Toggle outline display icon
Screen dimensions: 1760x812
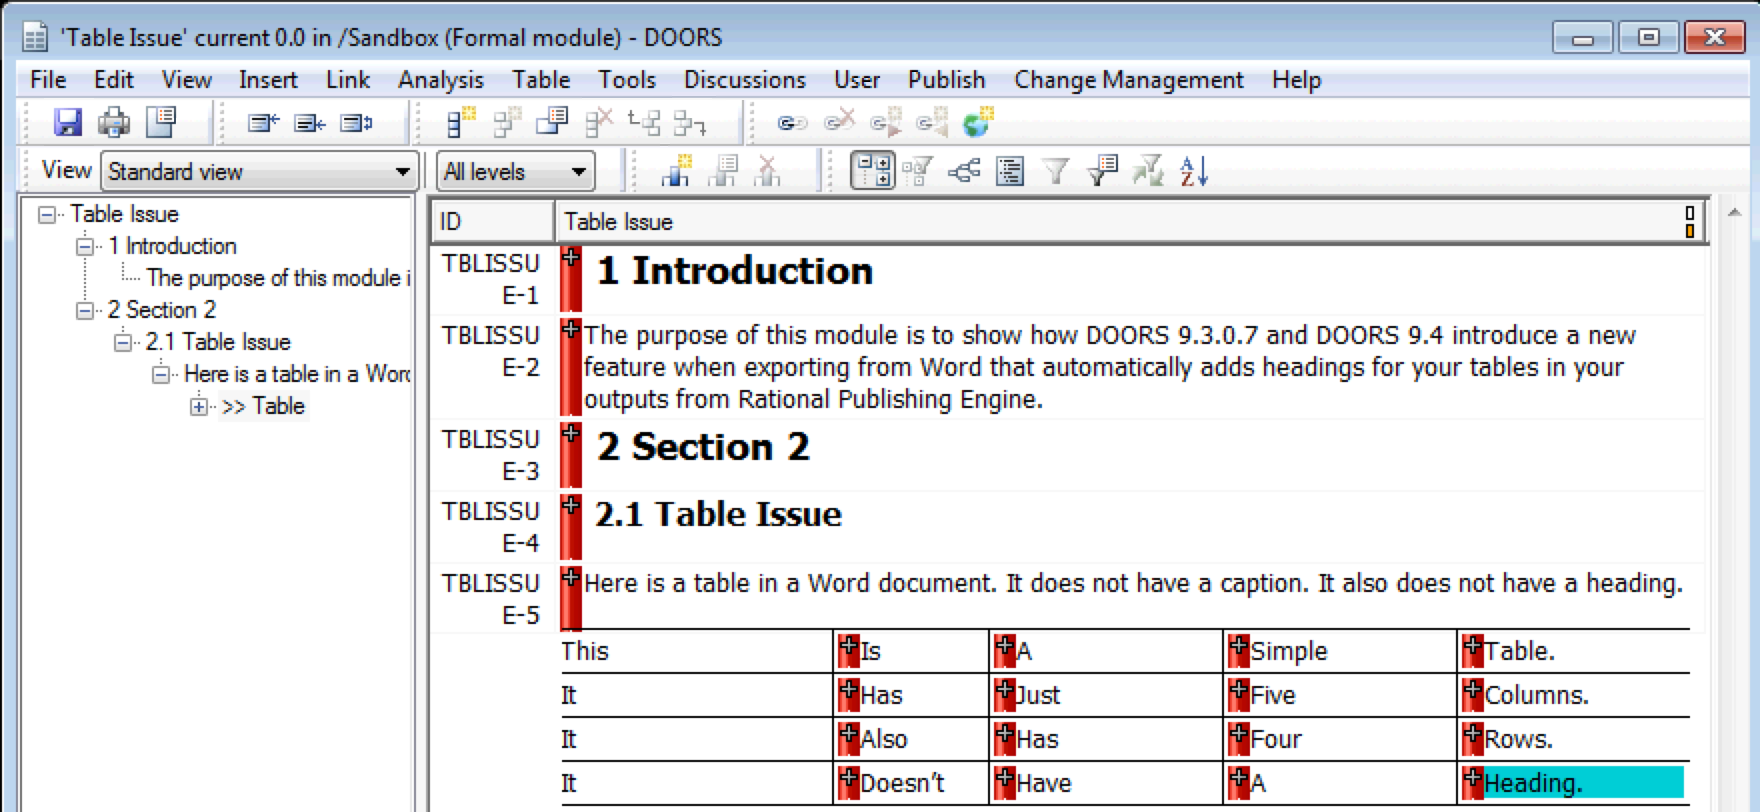[1010, 172]
